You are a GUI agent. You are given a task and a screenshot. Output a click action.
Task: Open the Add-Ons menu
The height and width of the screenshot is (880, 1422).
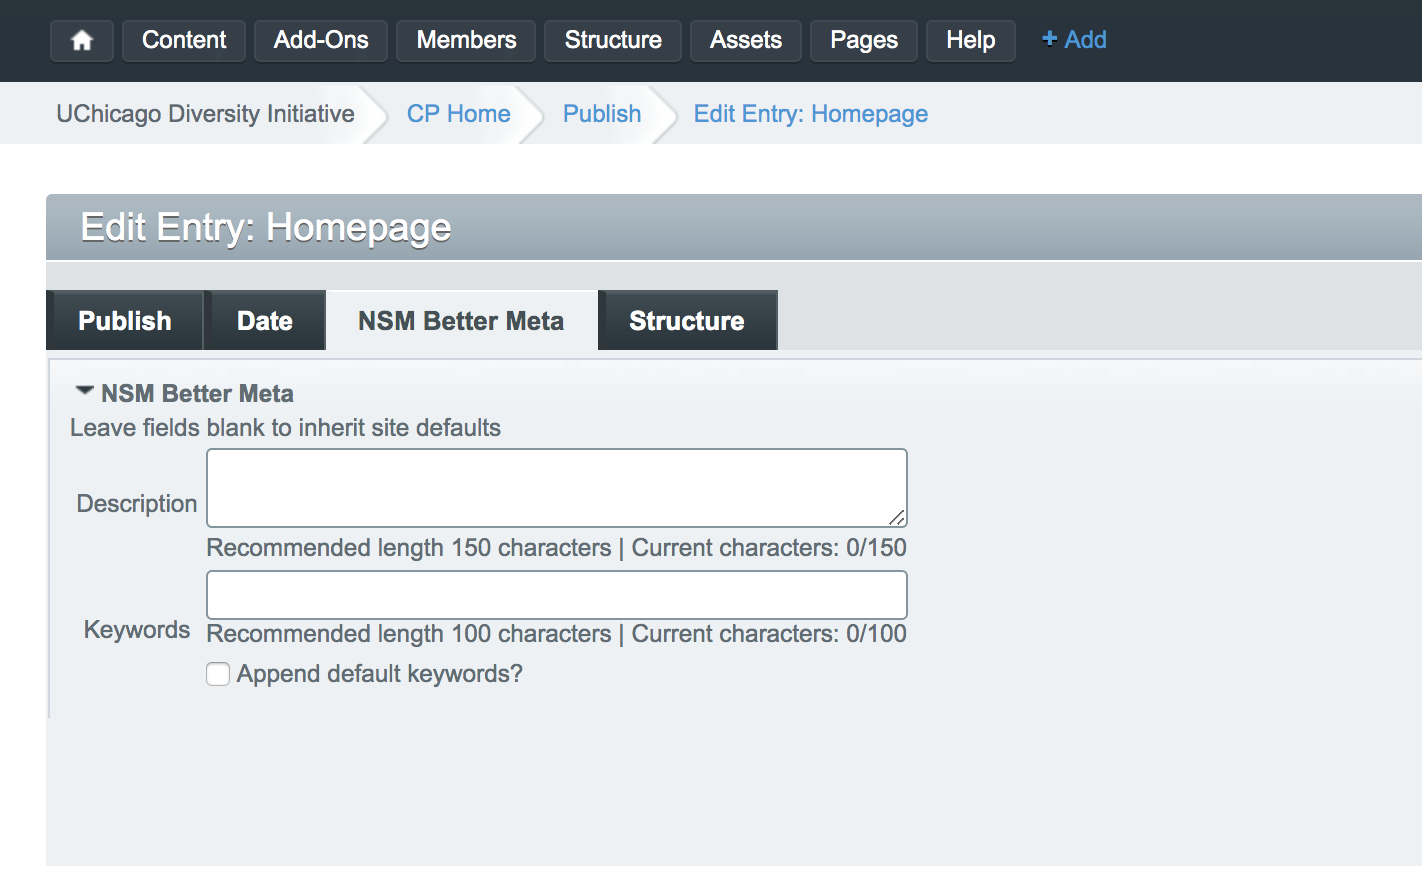point(321,41)
